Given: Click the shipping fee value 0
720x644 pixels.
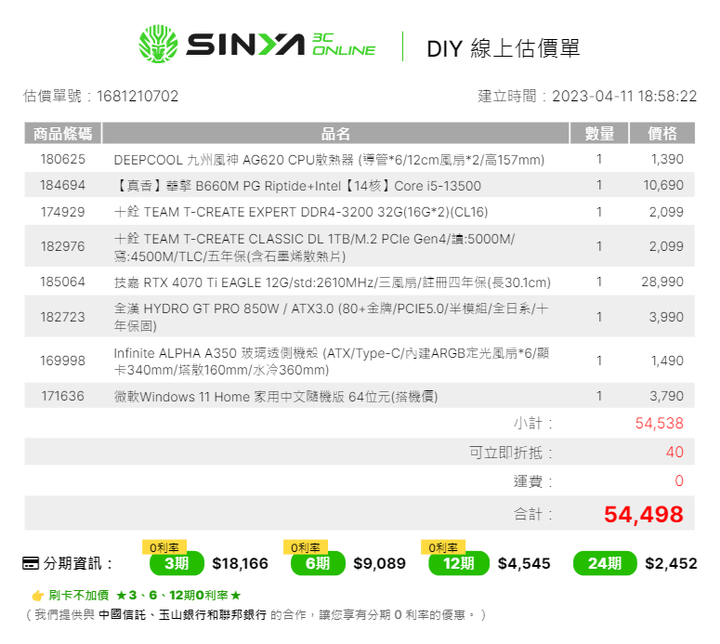Looking at the screenshot, I should [x=679, y=481].
